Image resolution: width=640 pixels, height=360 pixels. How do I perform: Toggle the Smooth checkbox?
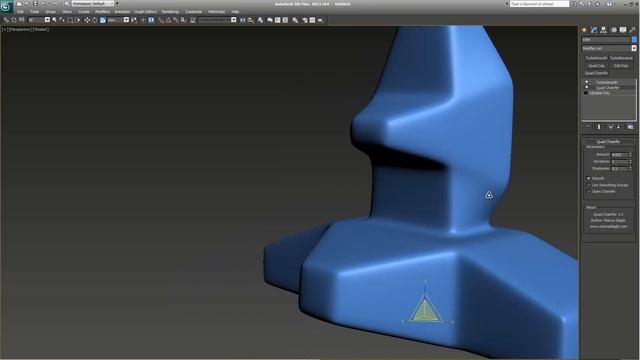[588, 178]
